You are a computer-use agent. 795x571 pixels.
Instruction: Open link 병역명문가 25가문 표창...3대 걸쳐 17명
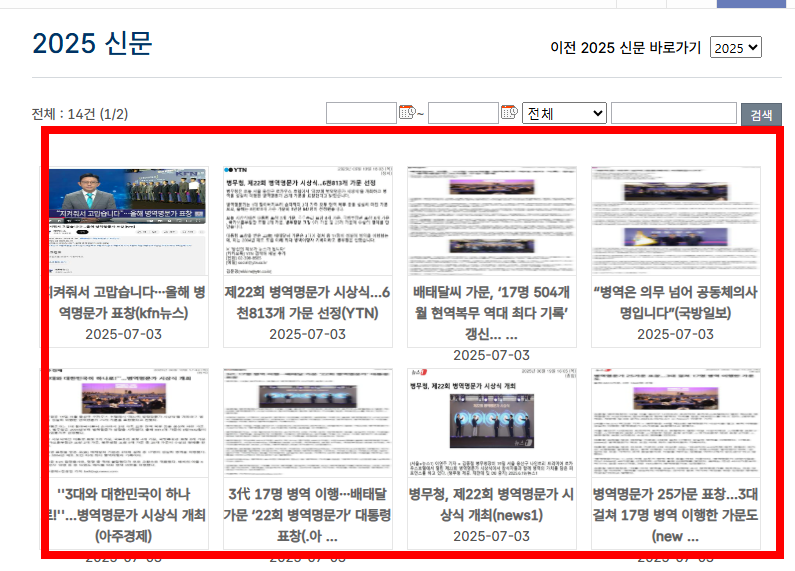point(676,515)
